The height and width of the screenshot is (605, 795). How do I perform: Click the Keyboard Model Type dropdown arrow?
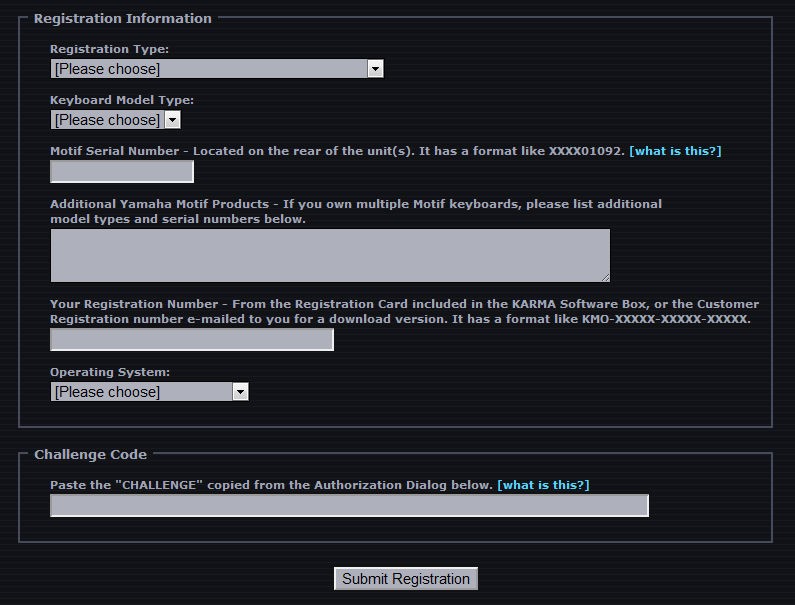(172, 120)
